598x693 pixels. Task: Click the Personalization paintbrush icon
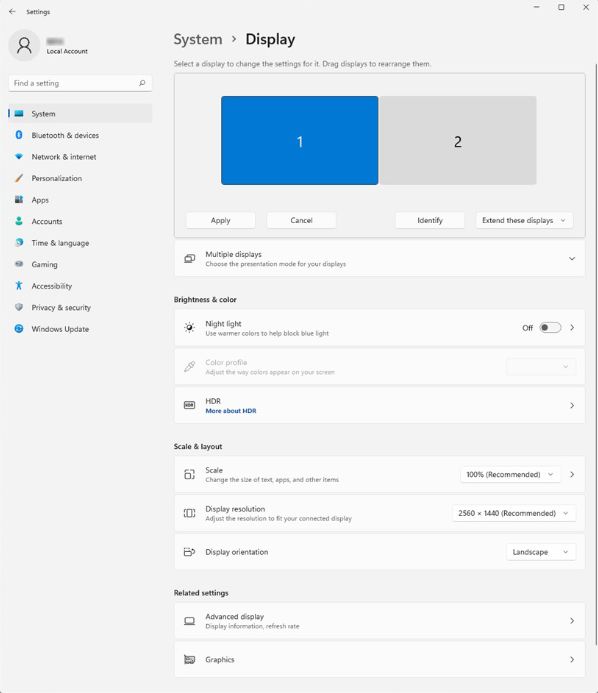[x=19, y=178]
